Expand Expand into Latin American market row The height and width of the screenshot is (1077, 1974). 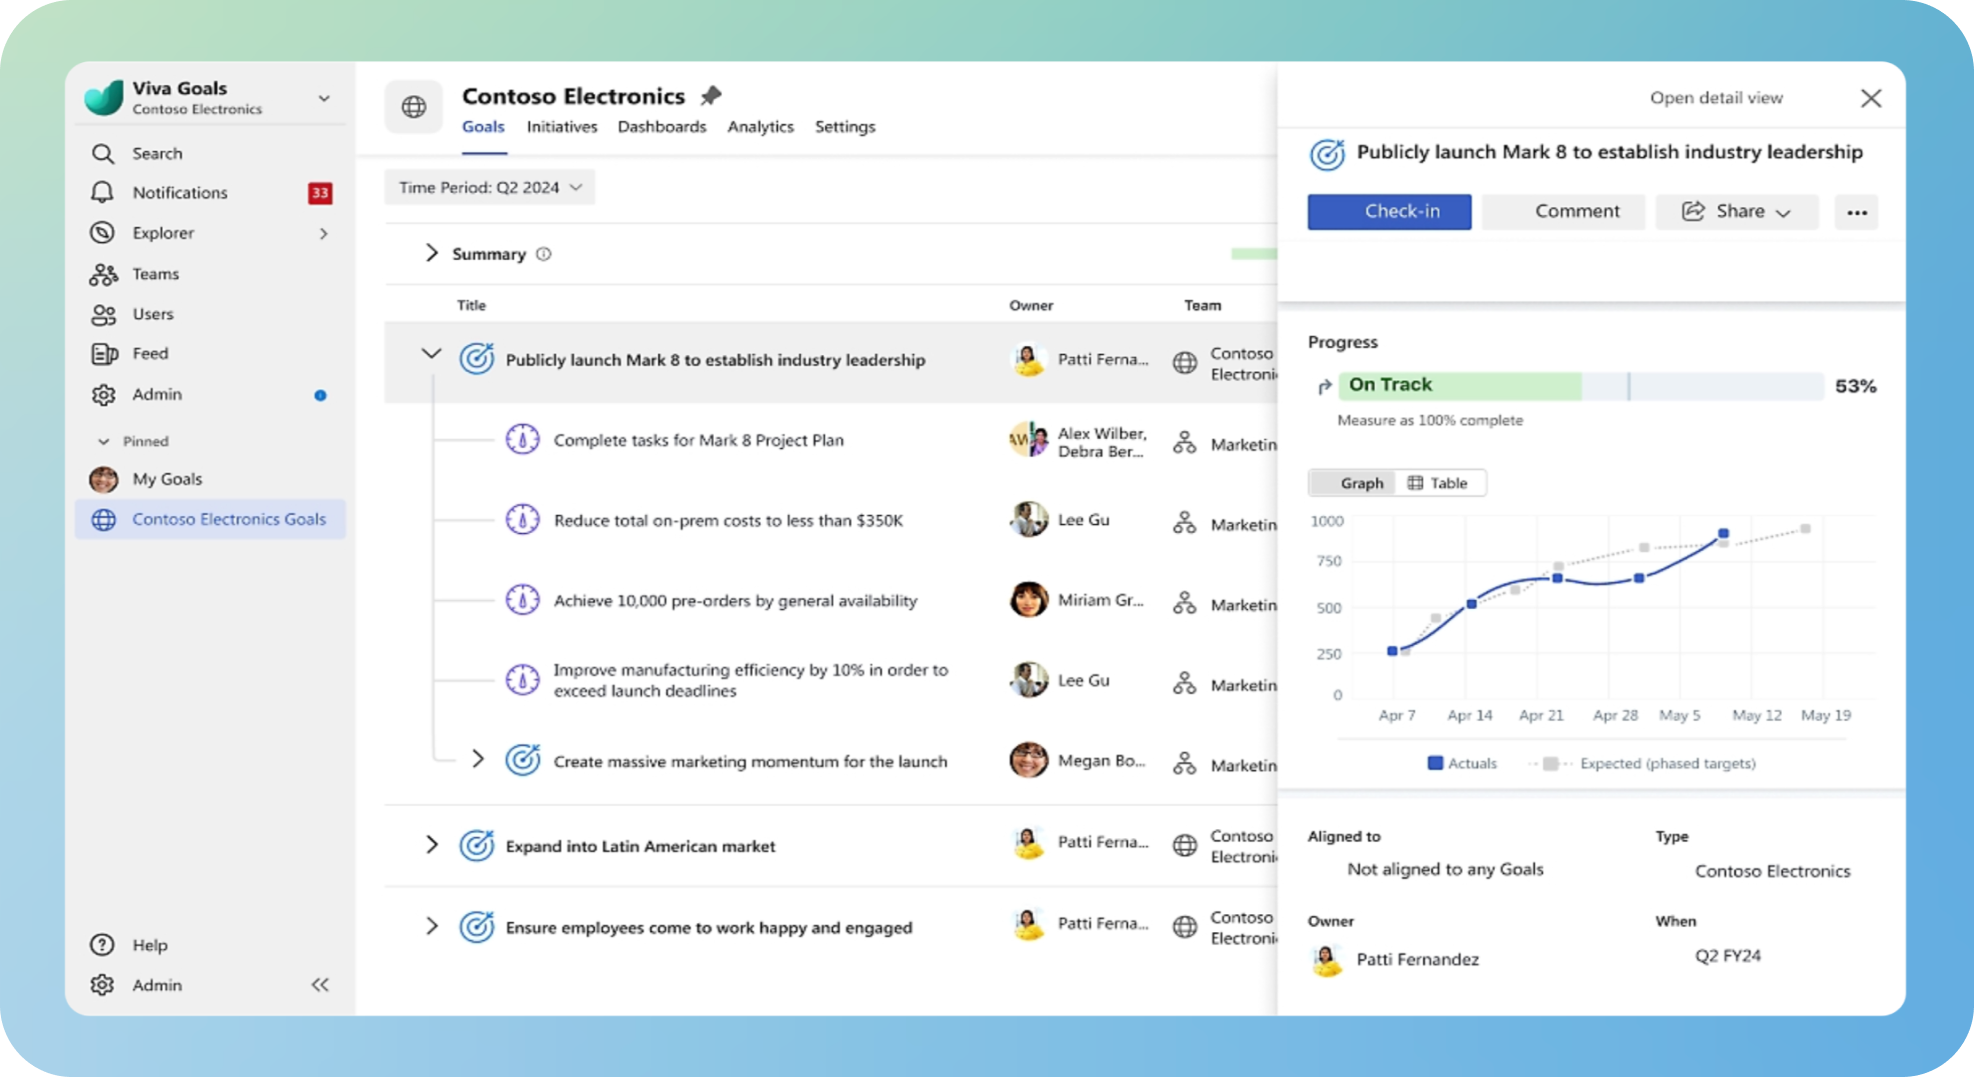click(431, 844)
